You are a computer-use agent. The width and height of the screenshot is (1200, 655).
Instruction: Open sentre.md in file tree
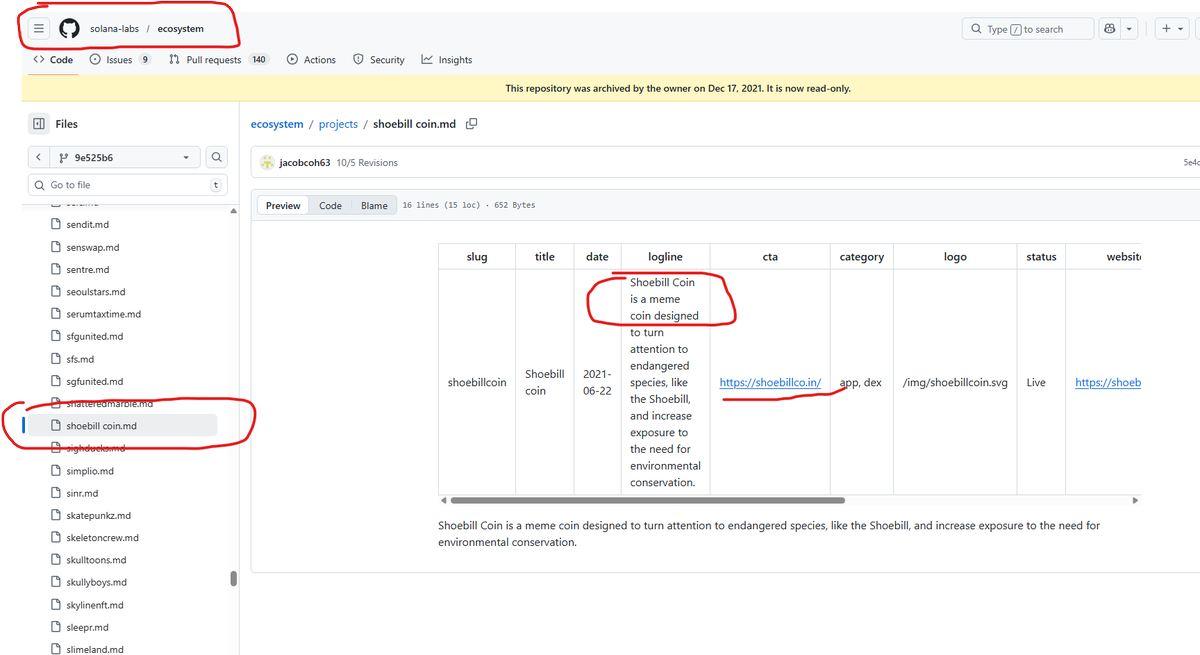(x=87, y=270)
